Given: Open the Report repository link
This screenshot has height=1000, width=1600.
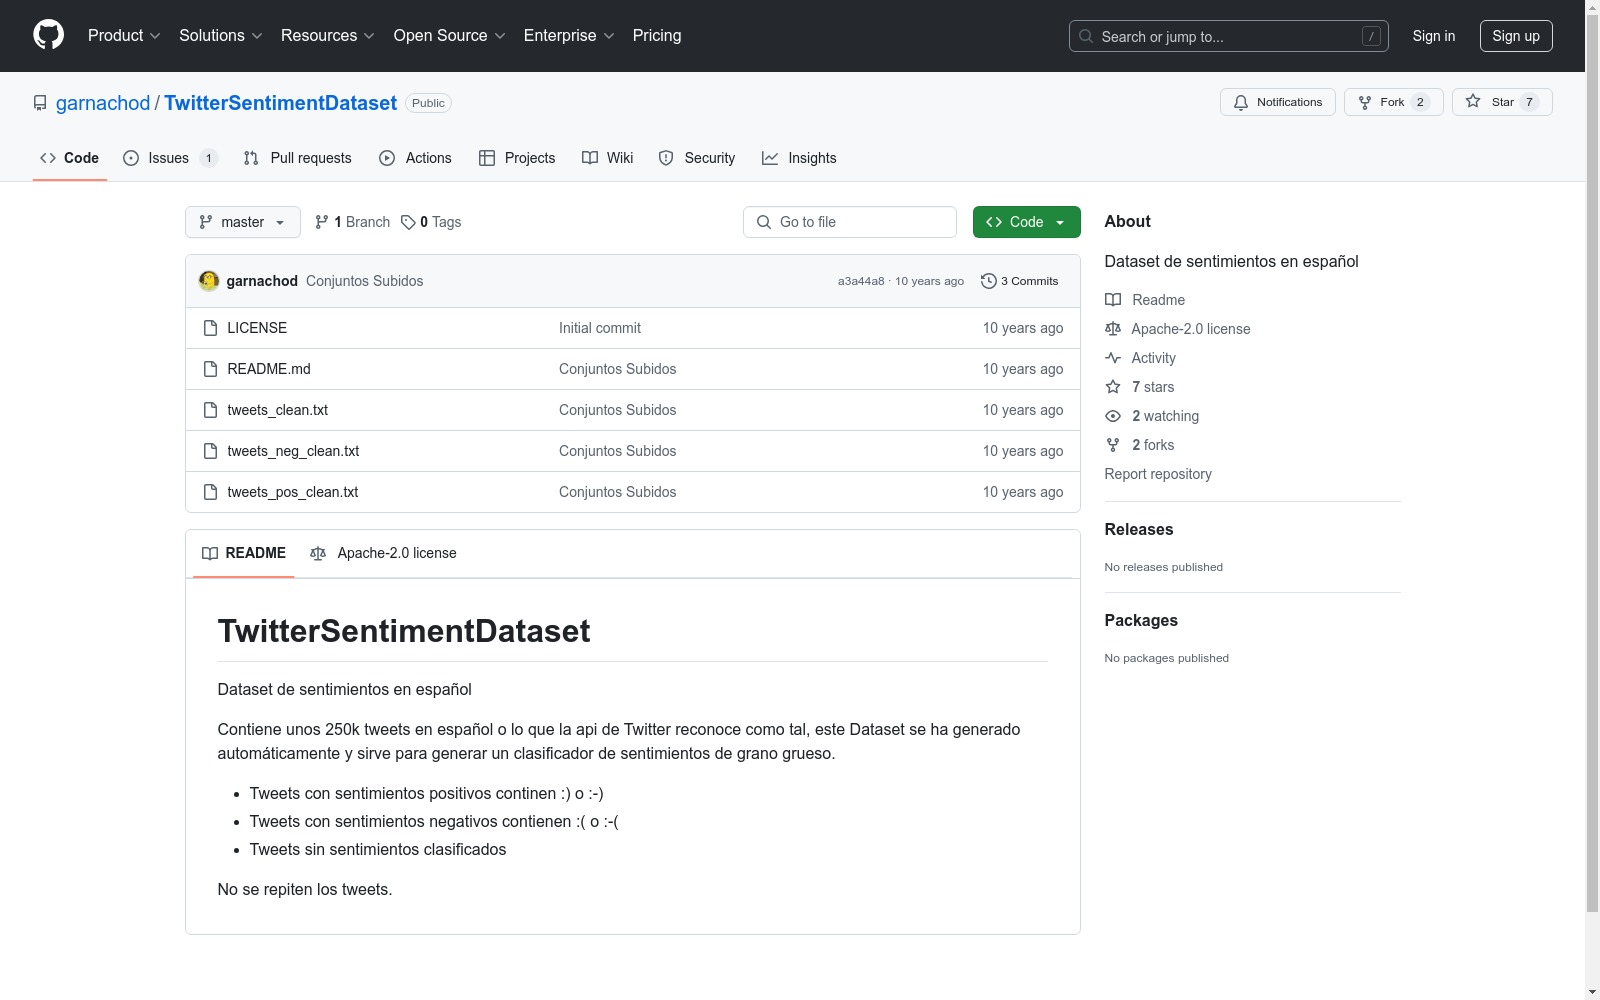Looking at the screenshot, I should [x=1158, y=474].
